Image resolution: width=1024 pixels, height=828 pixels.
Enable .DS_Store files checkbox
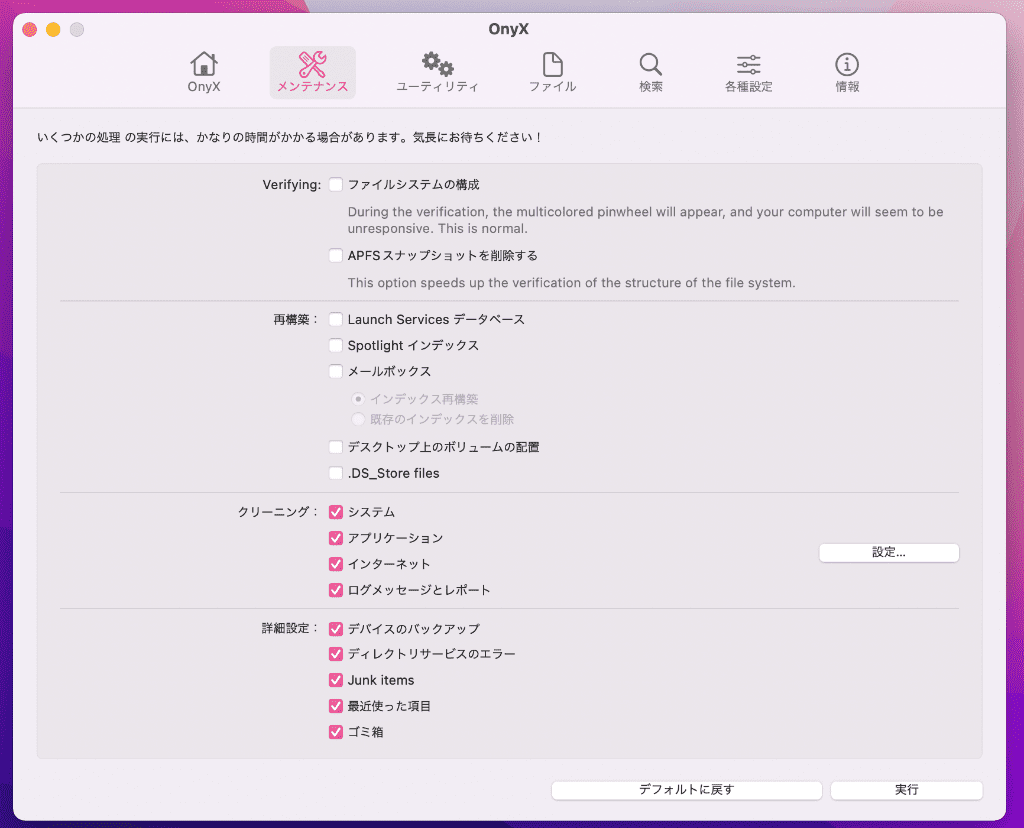point(336,473)
